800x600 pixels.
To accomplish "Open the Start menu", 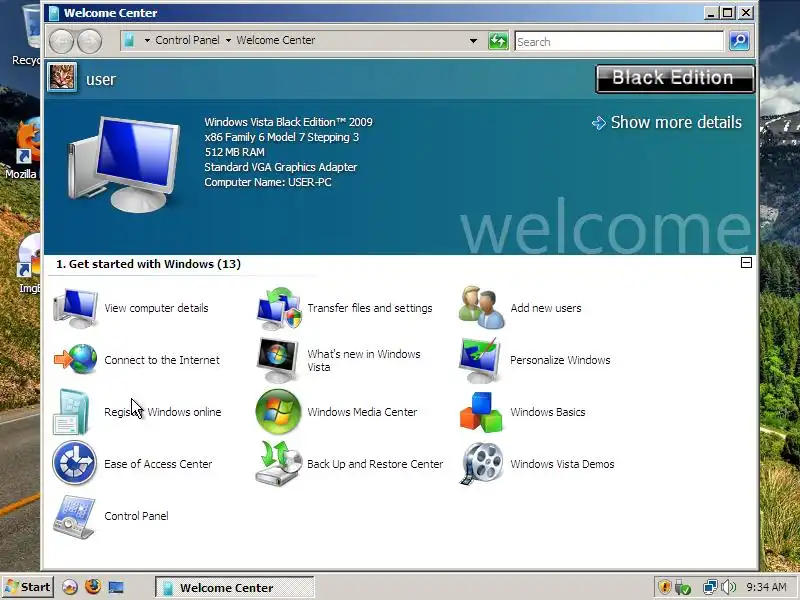I will [28, 587].
